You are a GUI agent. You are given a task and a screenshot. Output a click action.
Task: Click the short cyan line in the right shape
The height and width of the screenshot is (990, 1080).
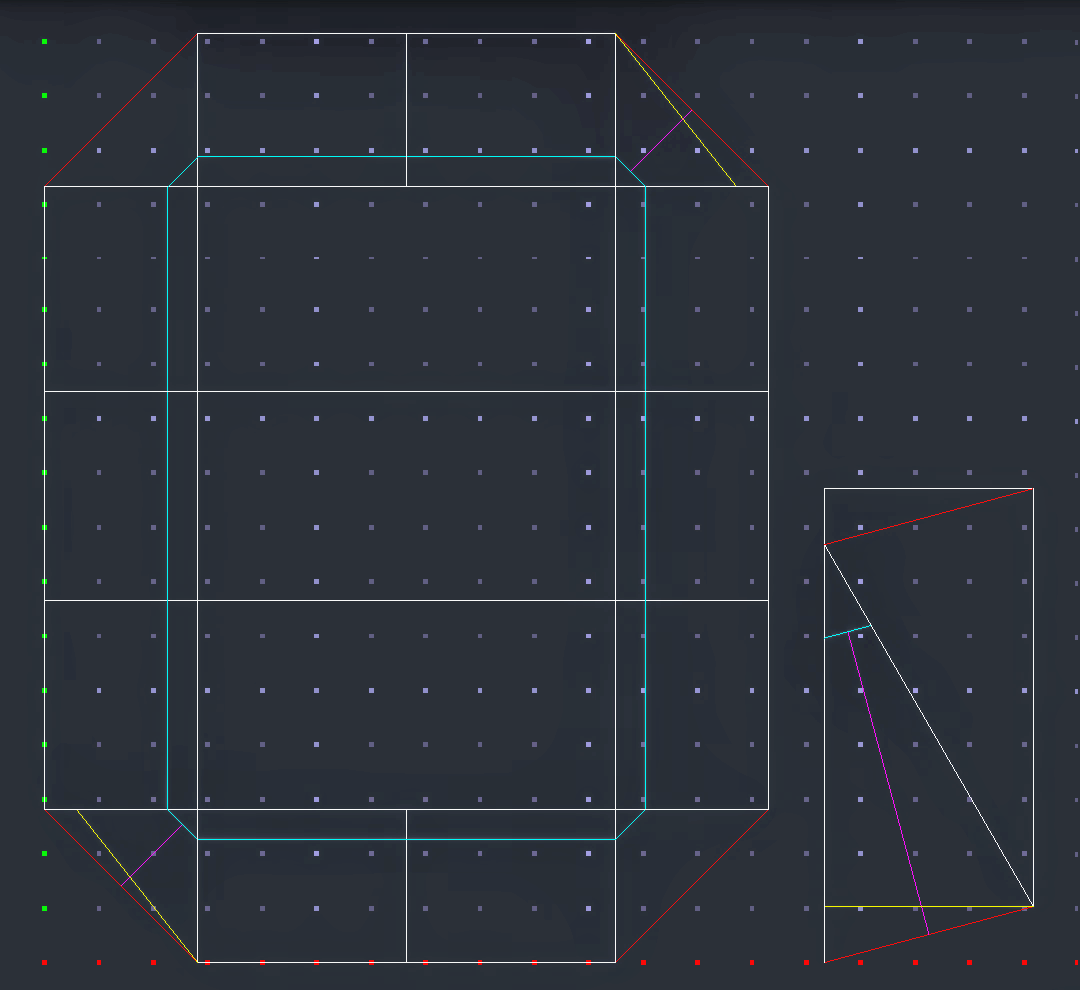coord(846,632)
